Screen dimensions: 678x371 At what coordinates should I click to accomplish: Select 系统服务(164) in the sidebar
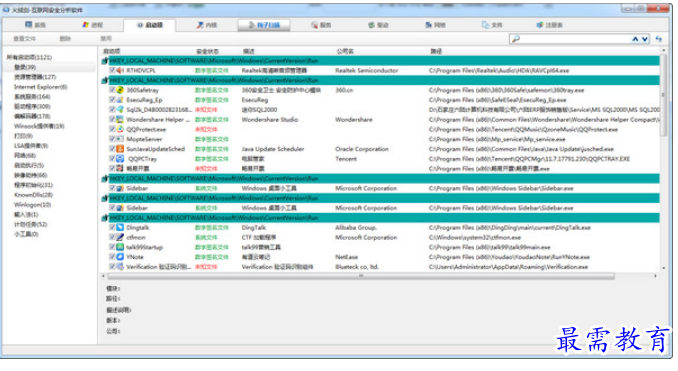(32, 97)
